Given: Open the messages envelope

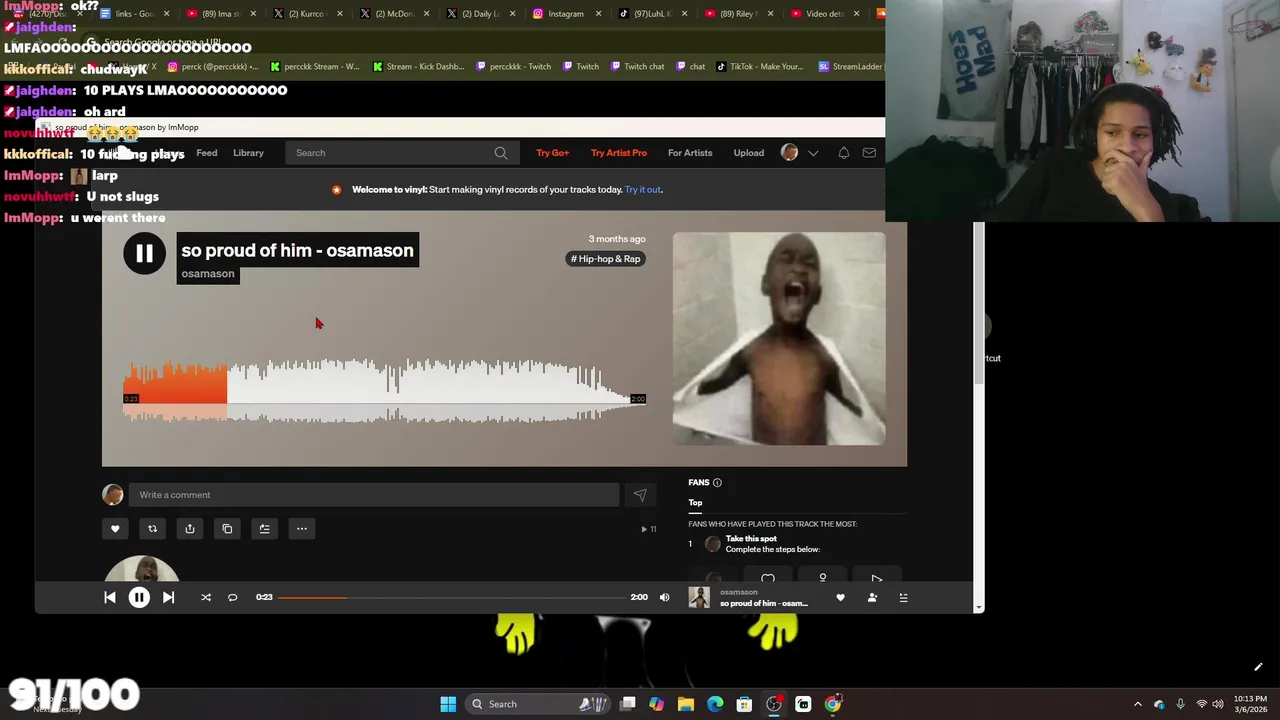Looking at the screenshot, I should 869,153.
